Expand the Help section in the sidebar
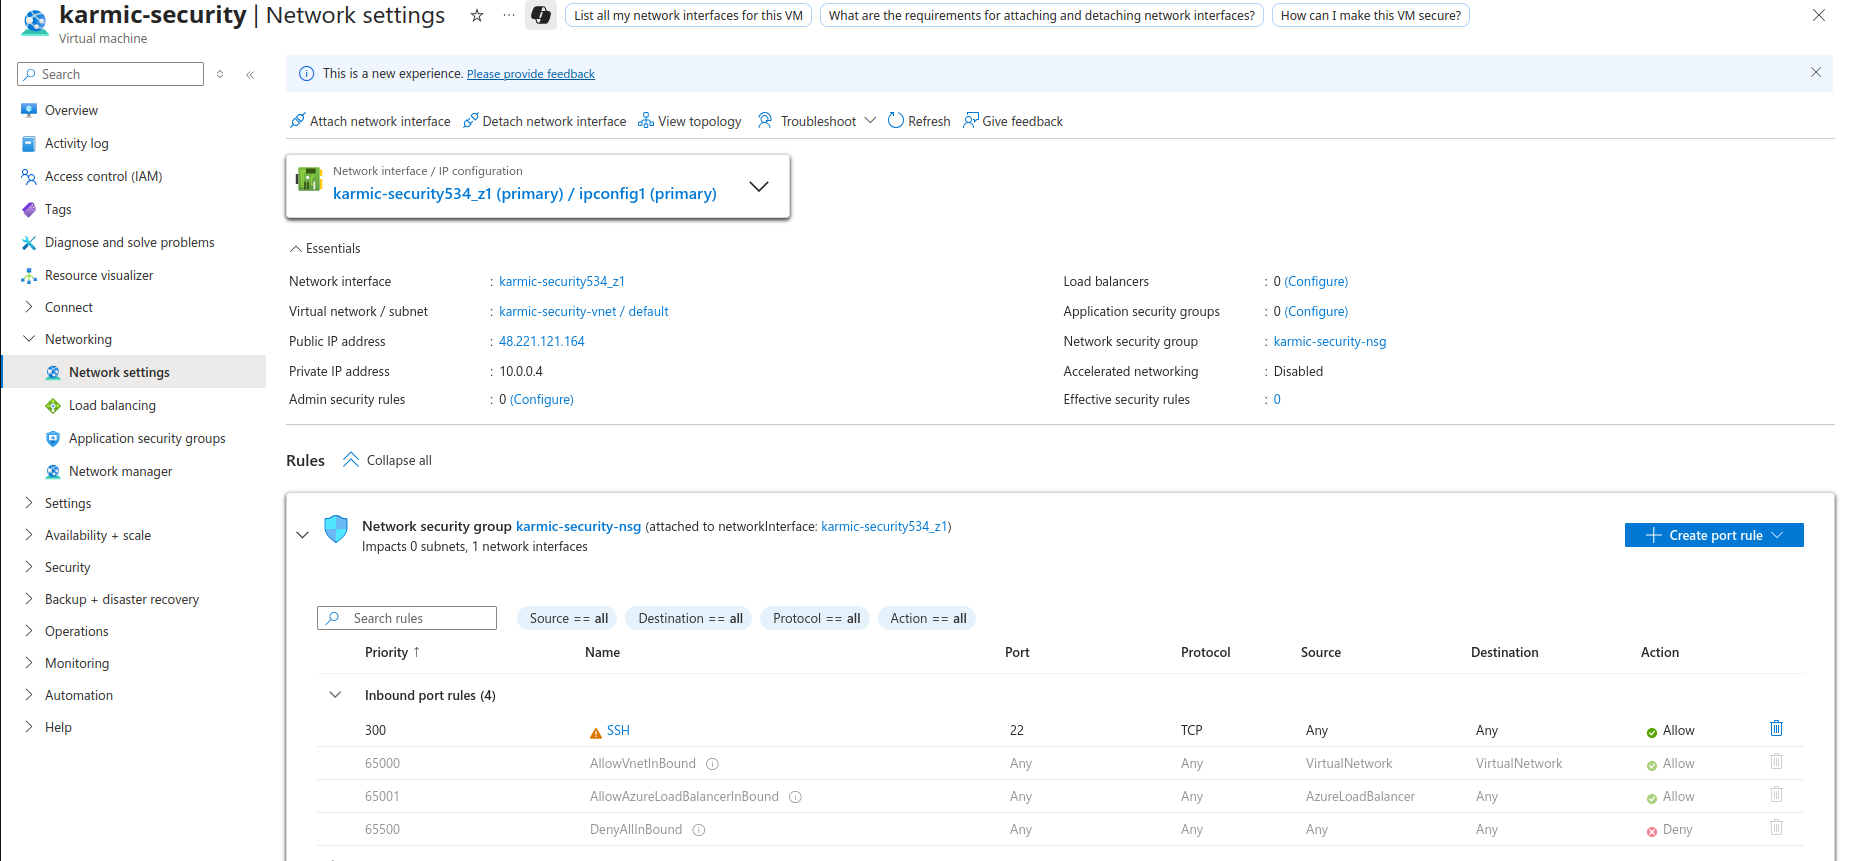Viewport: 1851px width, 861px height. pos(29,727)
